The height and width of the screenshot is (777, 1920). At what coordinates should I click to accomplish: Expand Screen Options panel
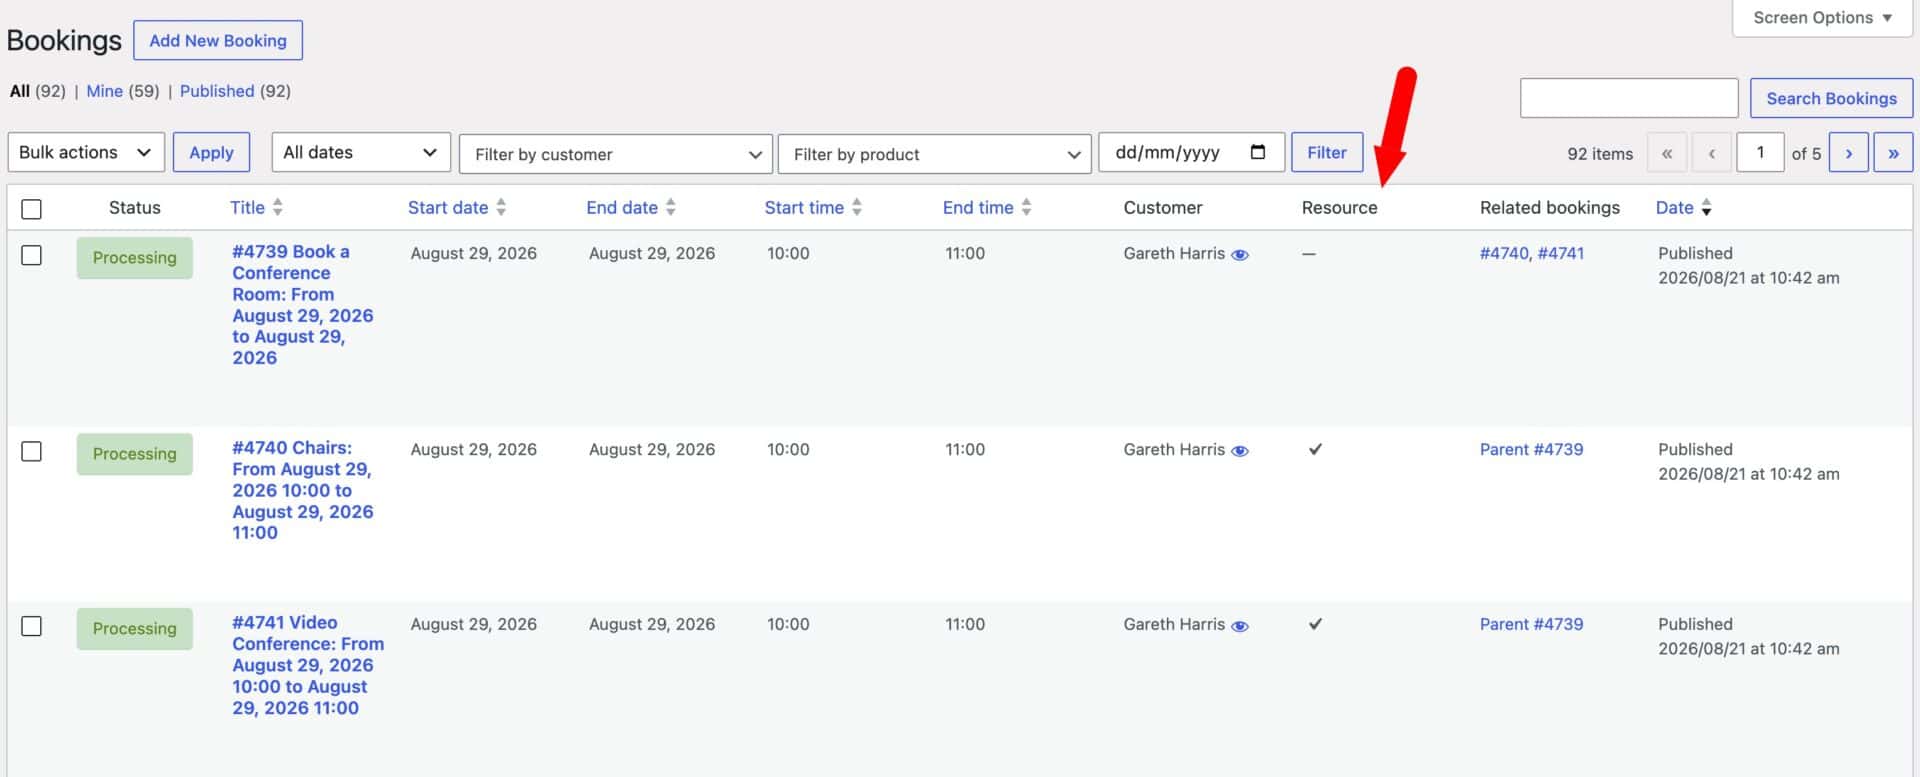pyautogui.click(x=1822, y=18)
